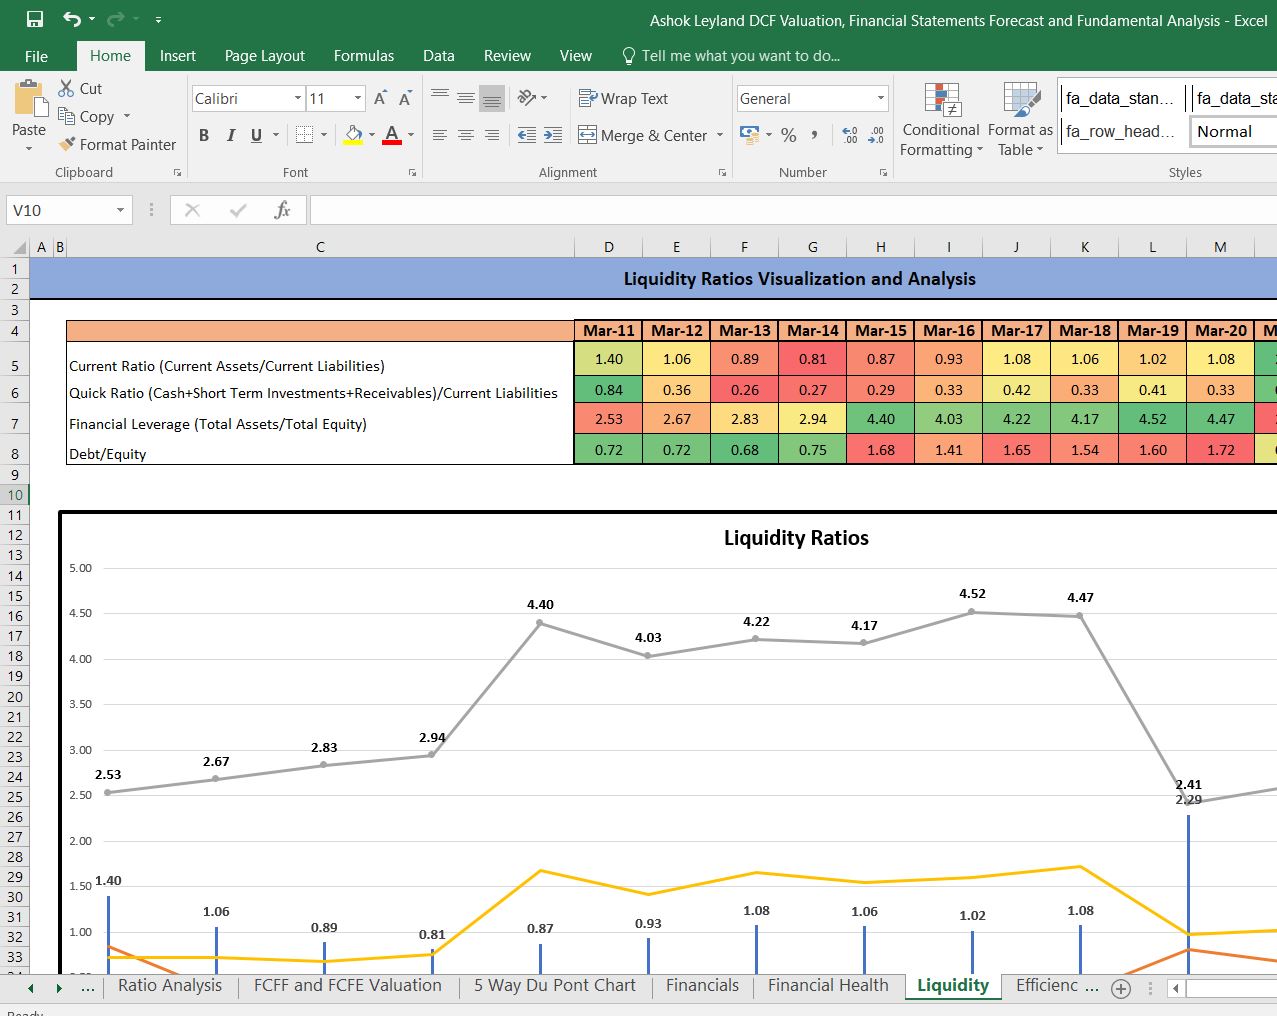The image size is (1277, 1016).
Task: Switch to the Page Layout ribbon tab
Action: point(265,56)
